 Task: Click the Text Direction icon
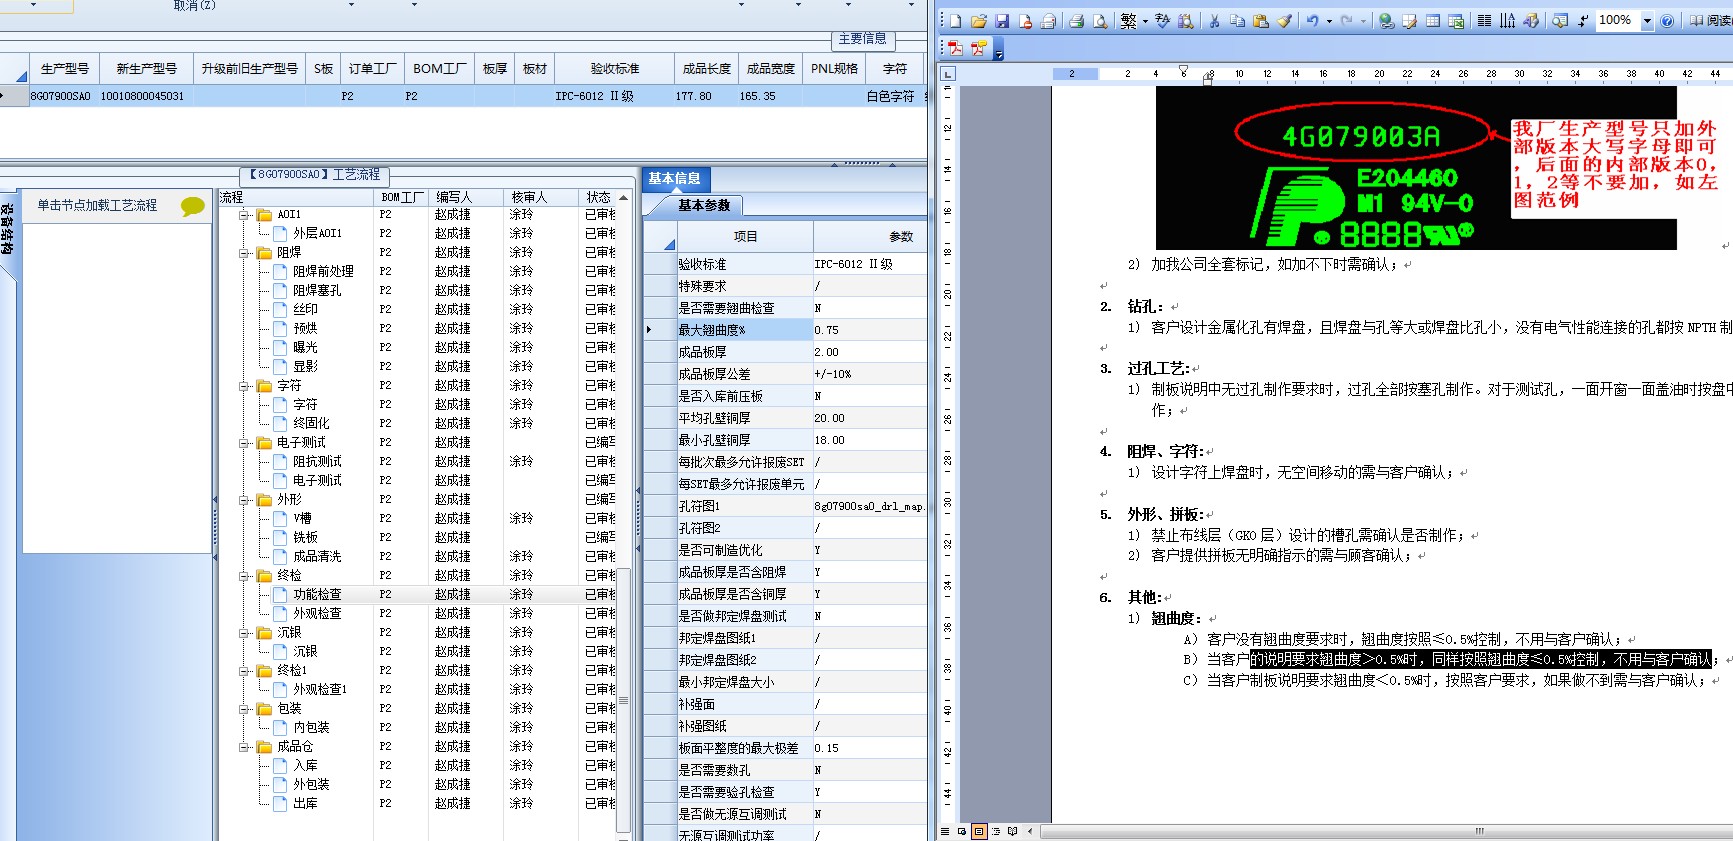[x=1507, y=20]
